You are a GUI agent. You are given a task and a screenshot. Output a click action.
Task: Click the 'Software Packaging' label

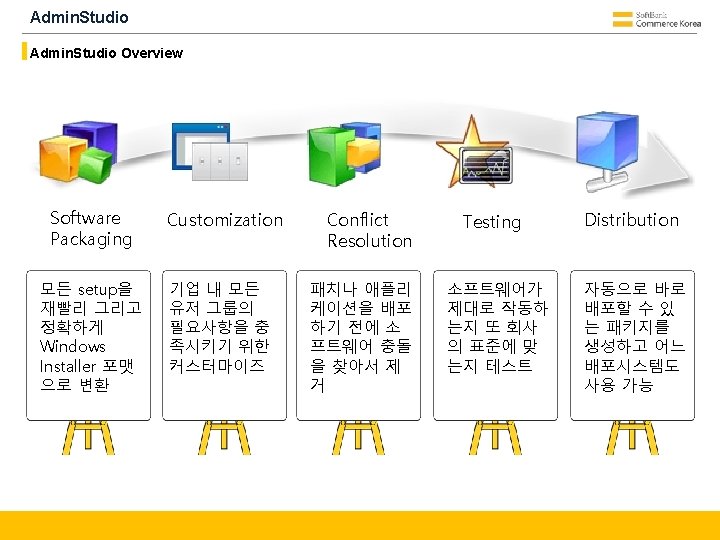coord(91,229)
